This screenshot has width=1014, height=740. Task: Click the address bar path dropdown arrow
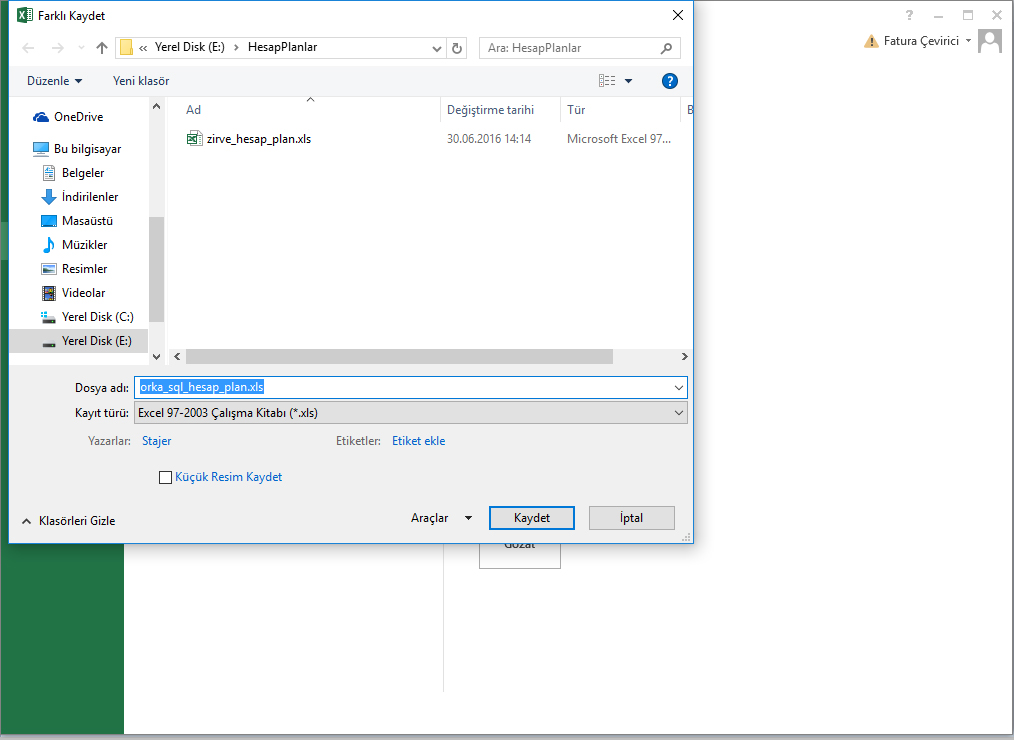click(x=437, y=48)
